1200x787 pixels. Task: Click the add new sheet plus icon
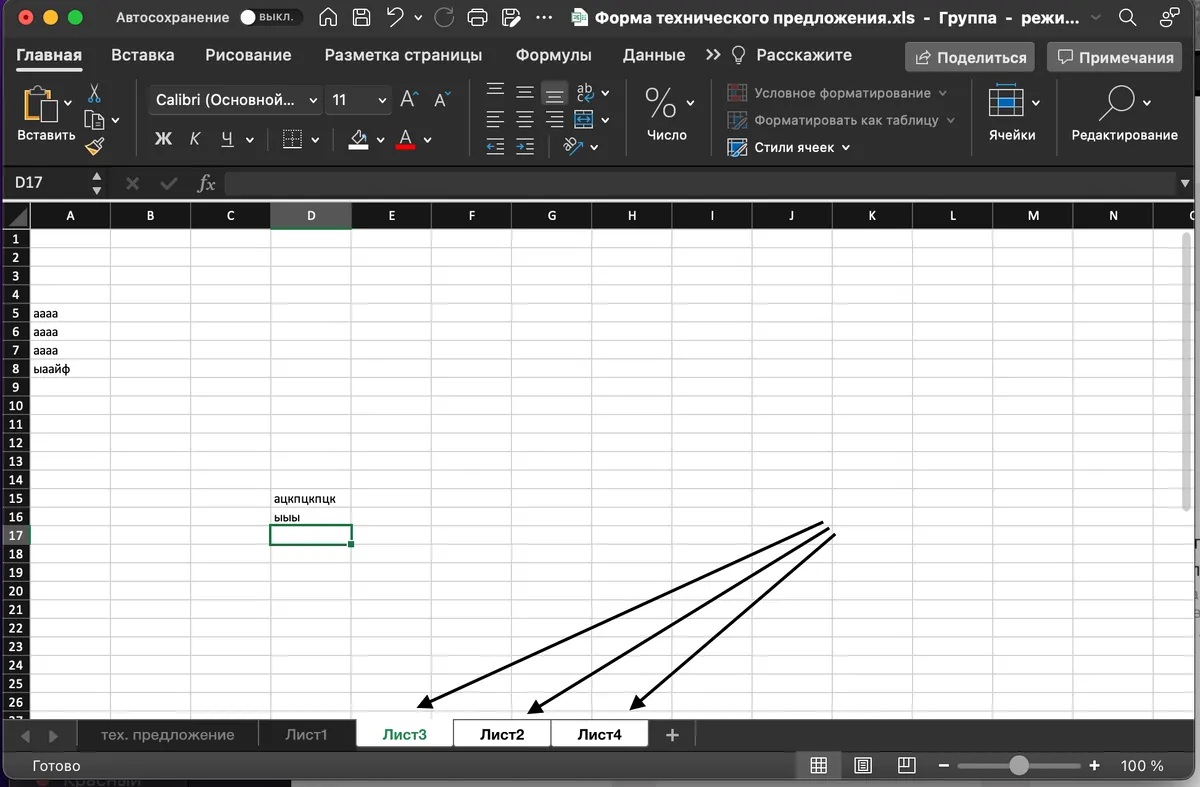click(672, 735)
